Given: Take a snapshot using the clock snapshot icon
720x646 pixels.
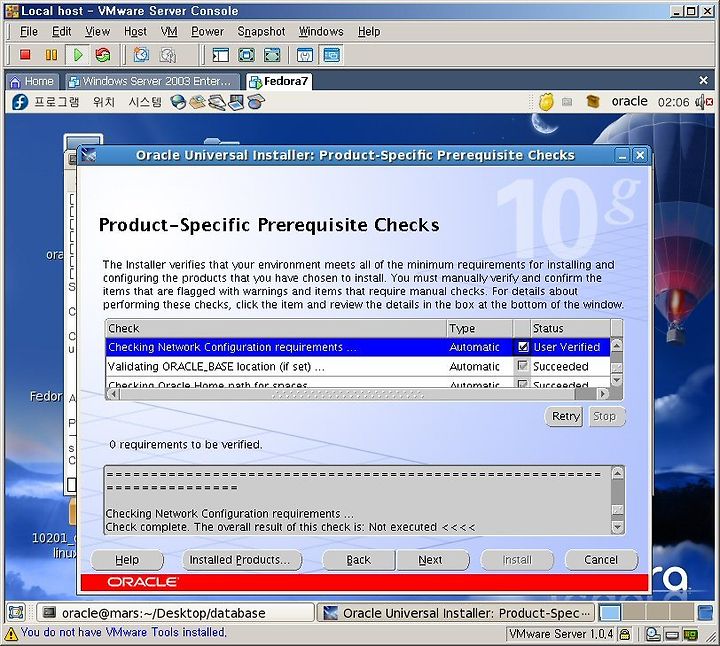Looking at the screenshot, I should click(141, 55).
